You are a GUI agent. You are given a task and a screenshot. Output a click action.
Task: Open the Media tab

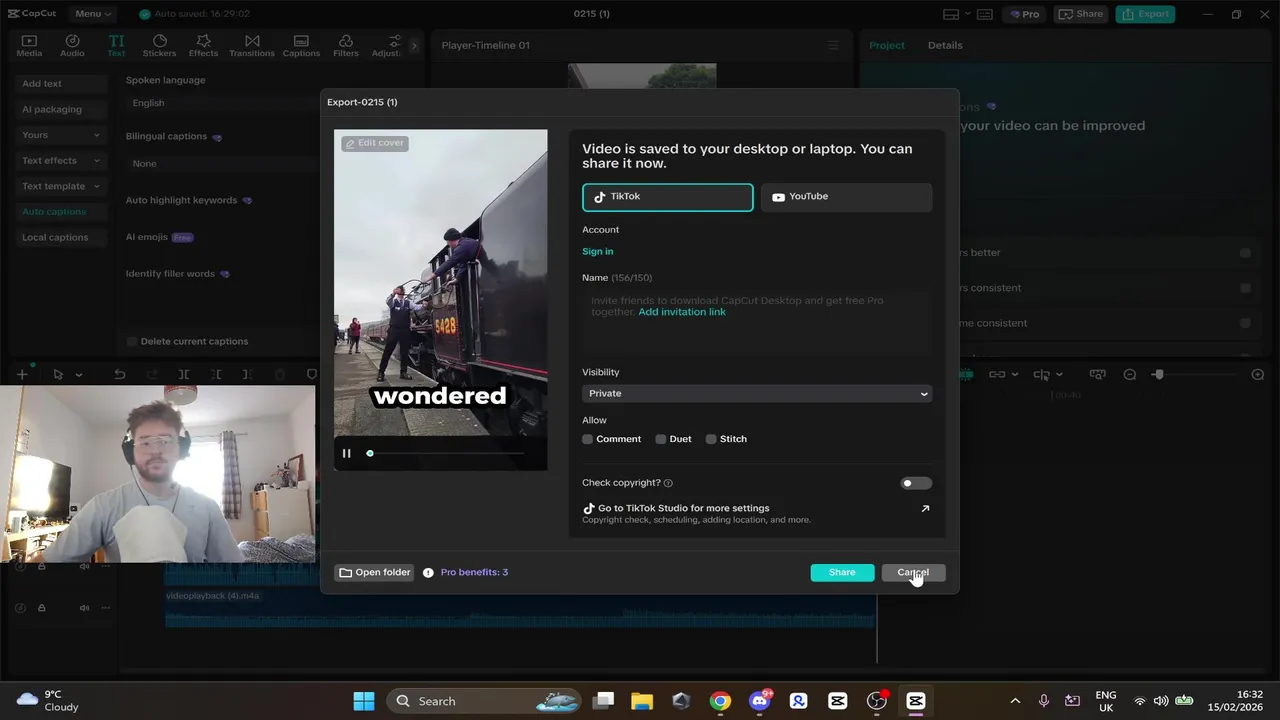[x=29, y=45]
